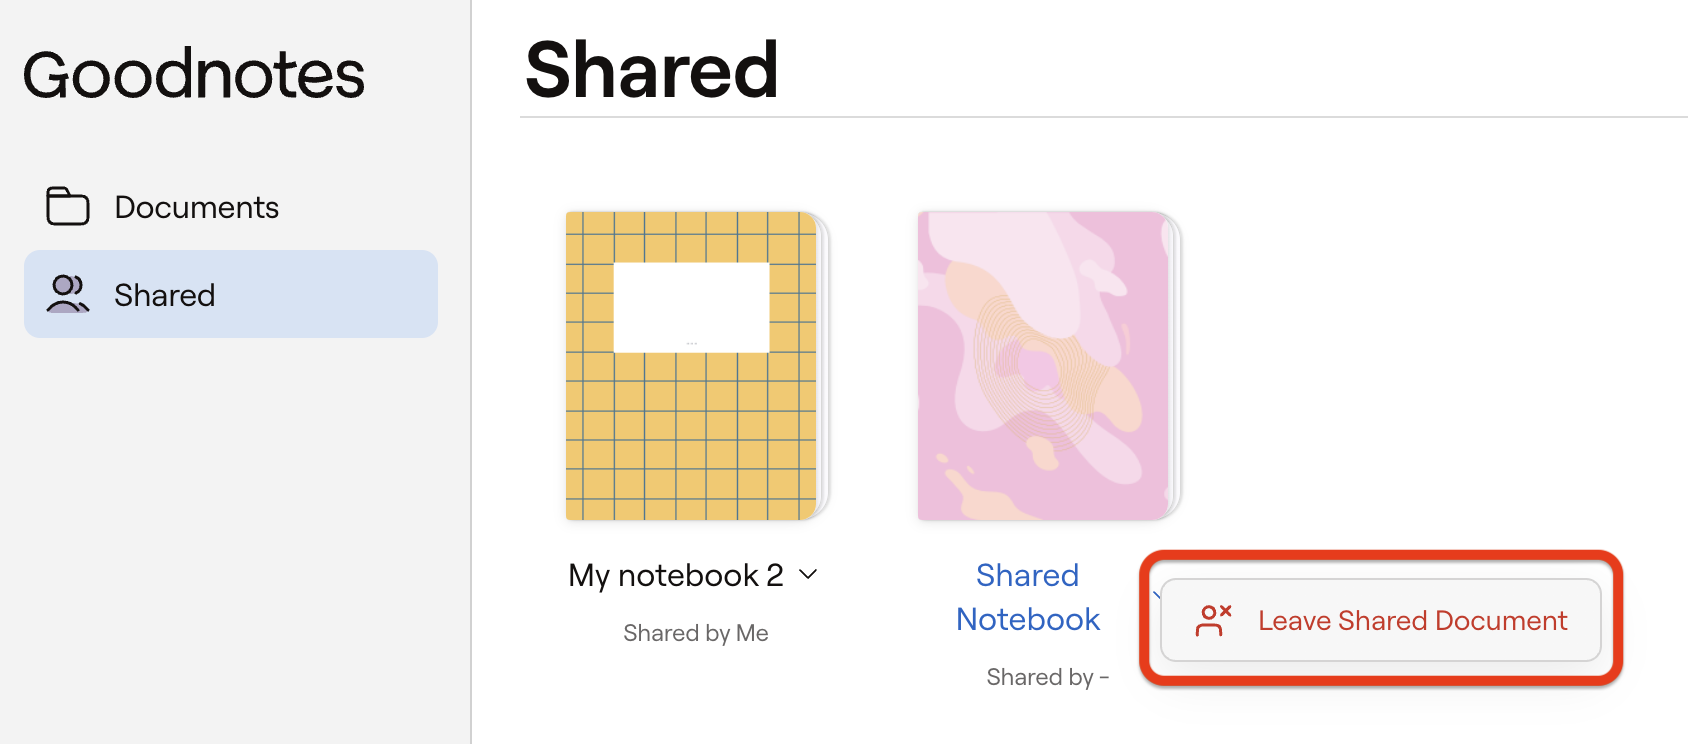Click the Shared page heading
Viewport: 1688px width, 744px height.
pos(651,70)
